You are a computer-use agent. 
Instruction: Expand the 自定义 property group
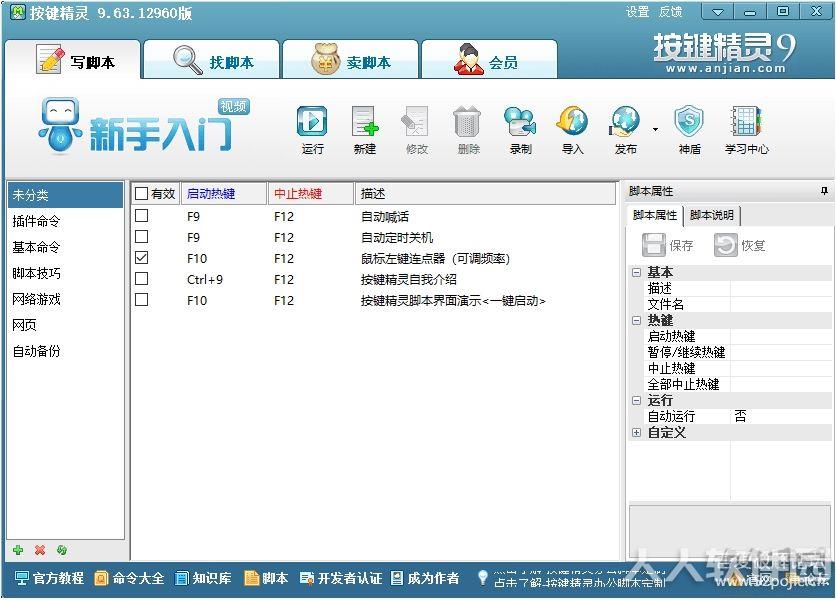[x=636, y=433]
